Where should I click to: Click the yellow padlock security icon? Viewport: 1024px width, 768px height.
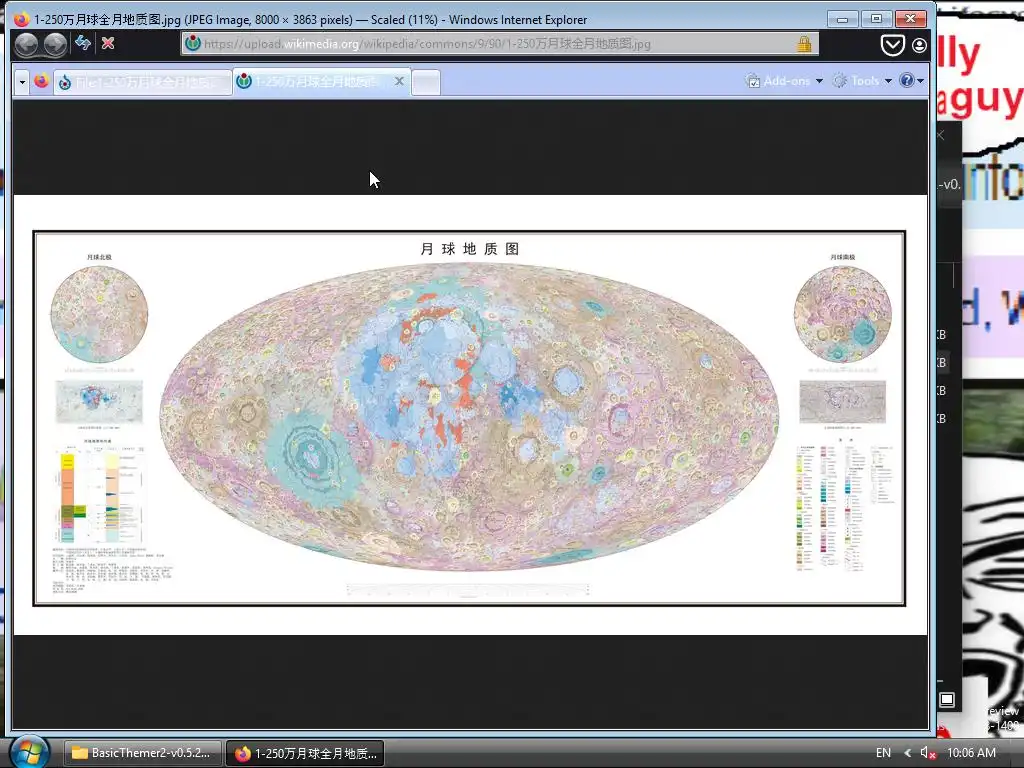tap(804, 44)
